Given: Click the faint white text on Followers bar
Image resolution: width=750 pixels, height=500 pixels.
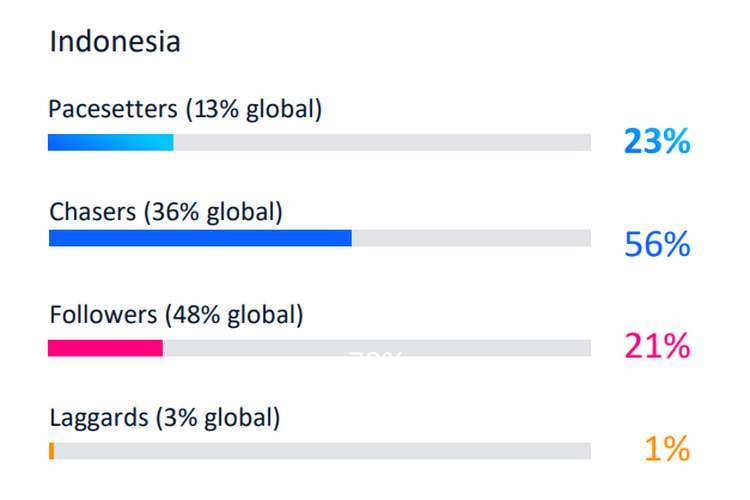Looking at the screenshot, I should pyautogui.click(x=375, y=355).
